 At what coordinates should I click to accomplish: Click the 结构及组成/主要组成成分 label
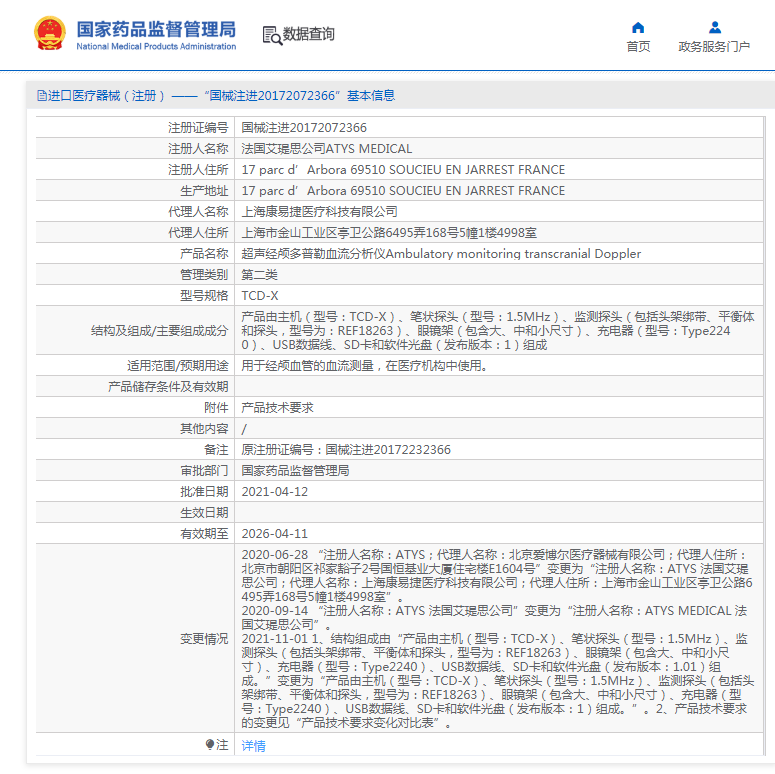tap(160, 331)
